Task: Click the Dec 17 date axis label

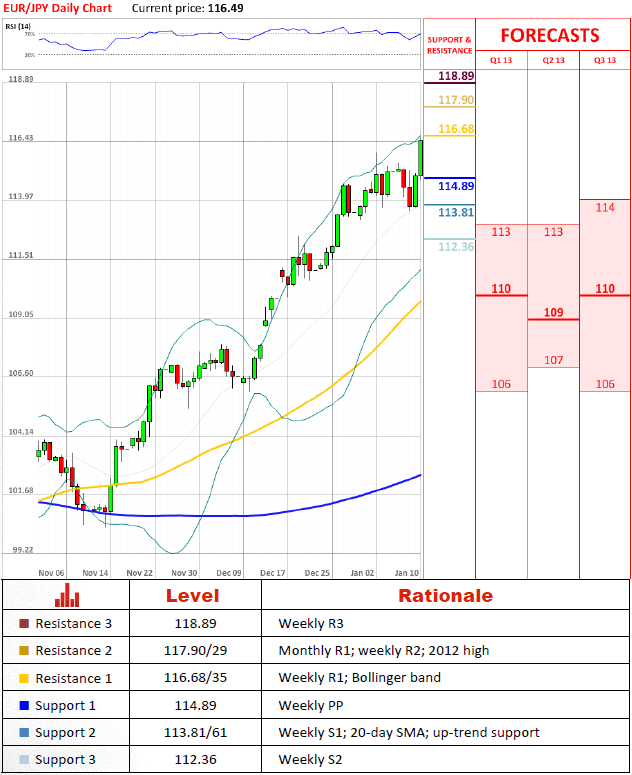Action: tap(273, 573)
